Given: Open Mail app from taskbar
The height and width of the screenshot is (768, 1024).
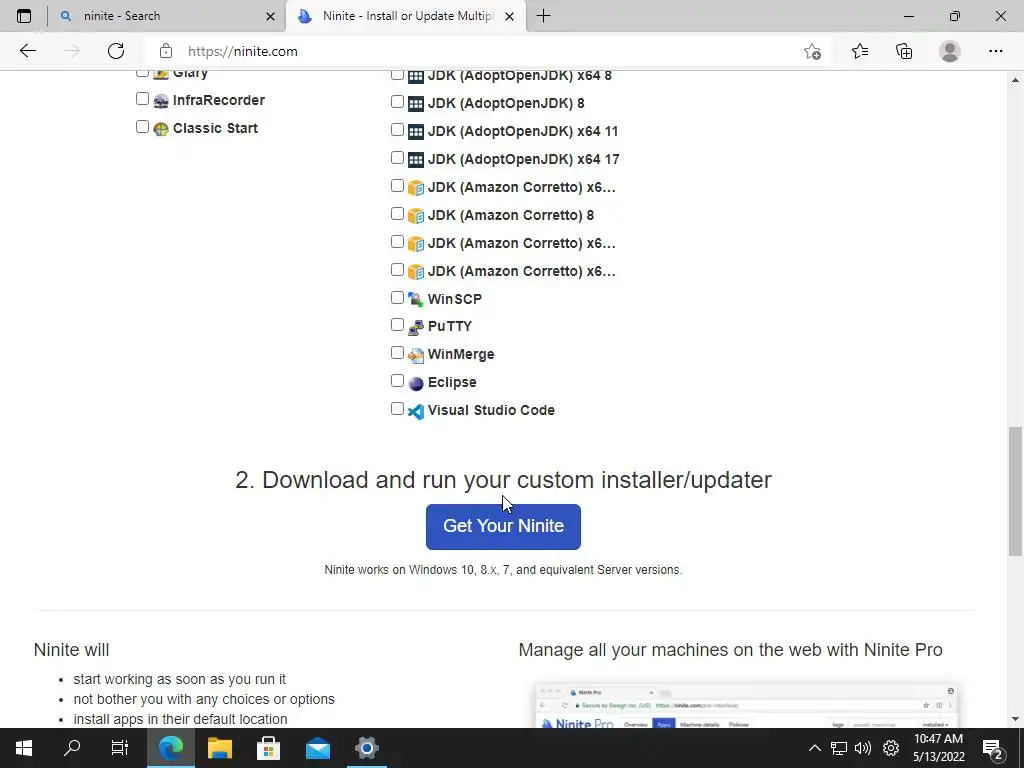Looking at the screenshot, I should (318, 748).
